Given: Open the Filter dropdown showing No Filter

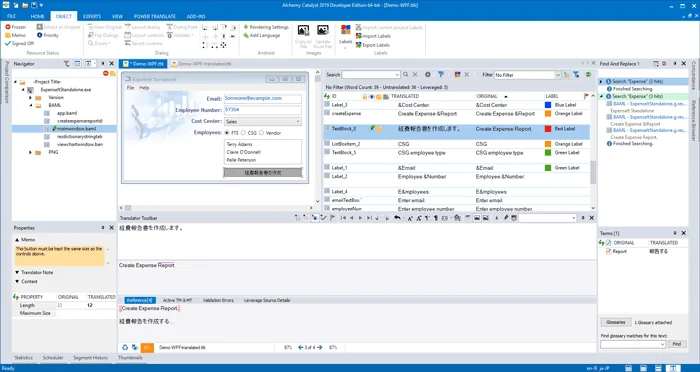Looking at the screenshot, I should pos(527,75).
